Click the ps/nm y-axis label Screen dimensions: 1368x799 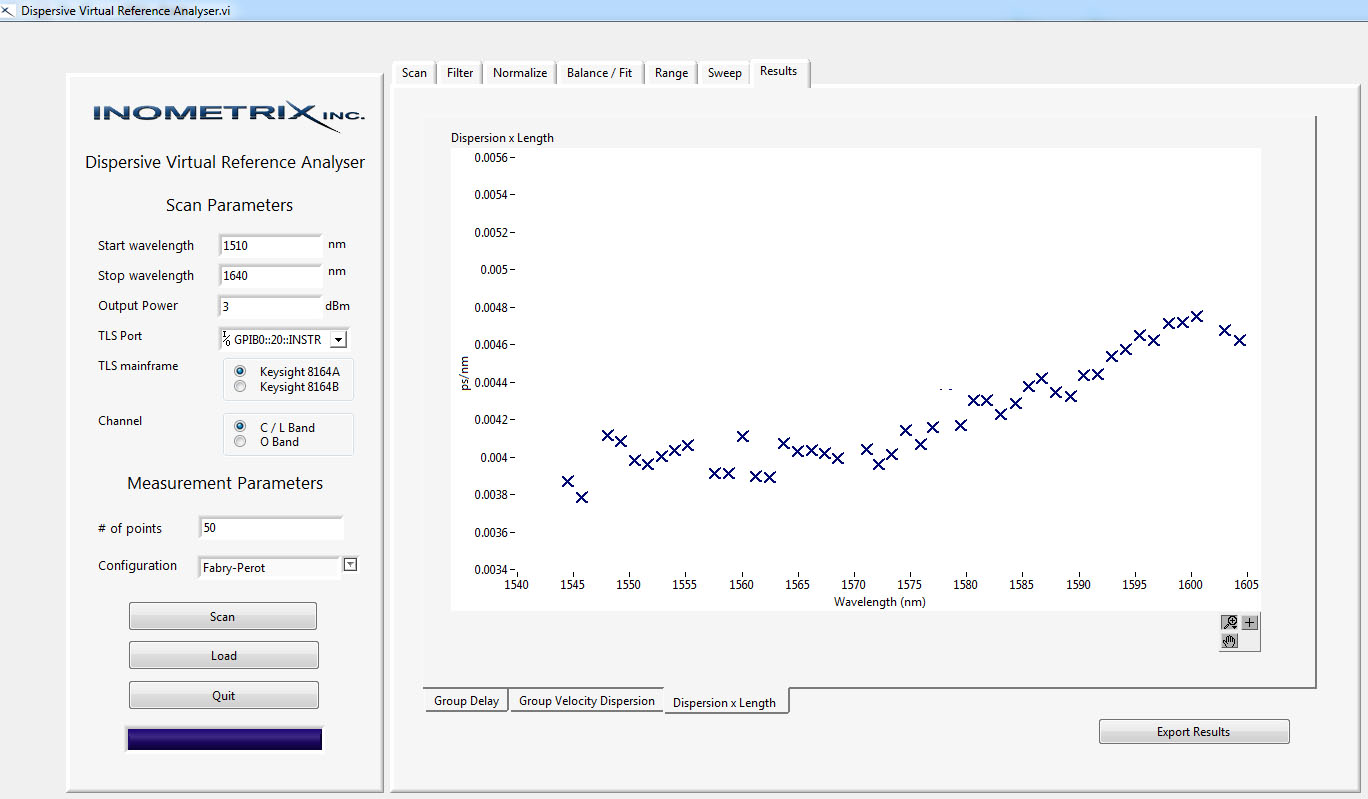(x=464, y=372)
